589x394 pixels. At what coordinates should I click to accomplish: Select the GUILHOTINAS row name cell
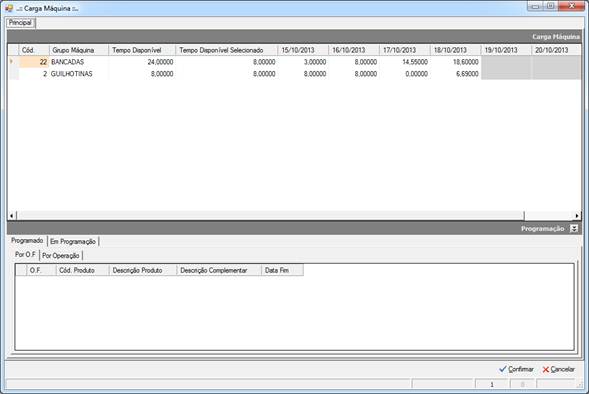[79, 74]
